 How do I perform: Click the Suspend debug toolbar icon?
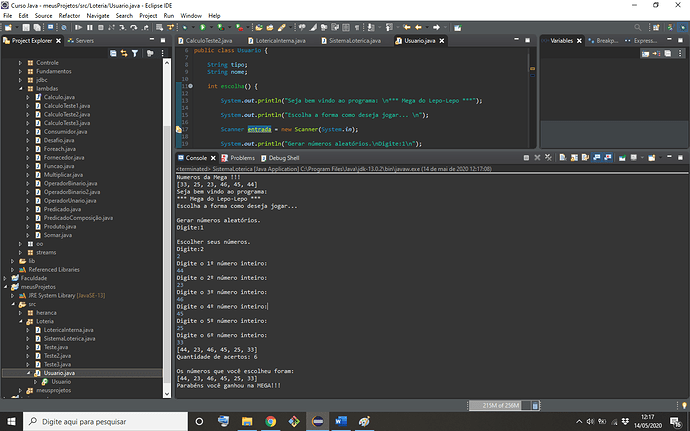click(x=89, y=28)
